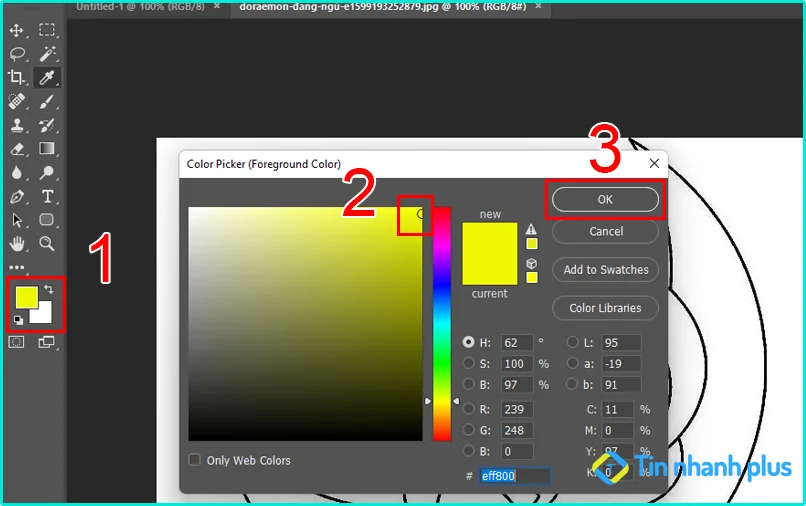Image resolution: width=806 pixels, height=506 pixels.
Task: Click the out-of-gamut warning triangle
Action: click(531, 229)
